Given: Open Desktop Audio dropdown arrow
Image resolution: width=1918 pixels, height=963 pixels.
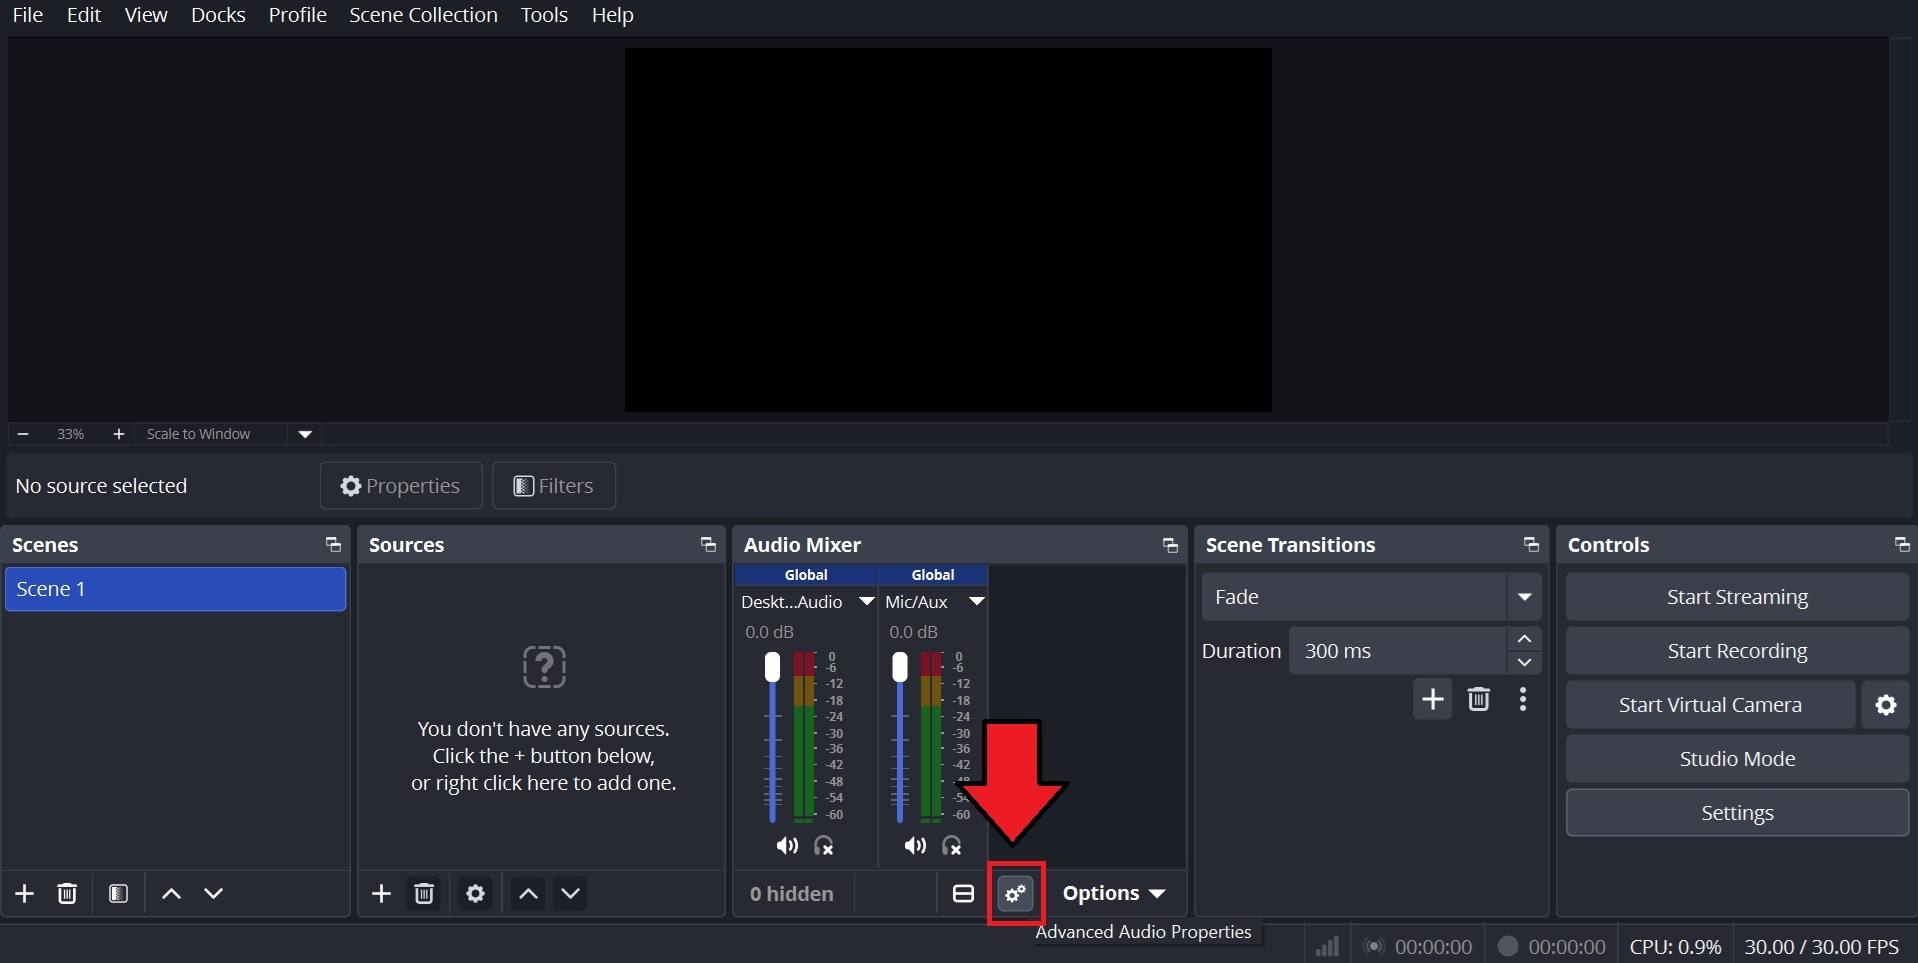Looking at the screenshot, I should click(867, 601).
